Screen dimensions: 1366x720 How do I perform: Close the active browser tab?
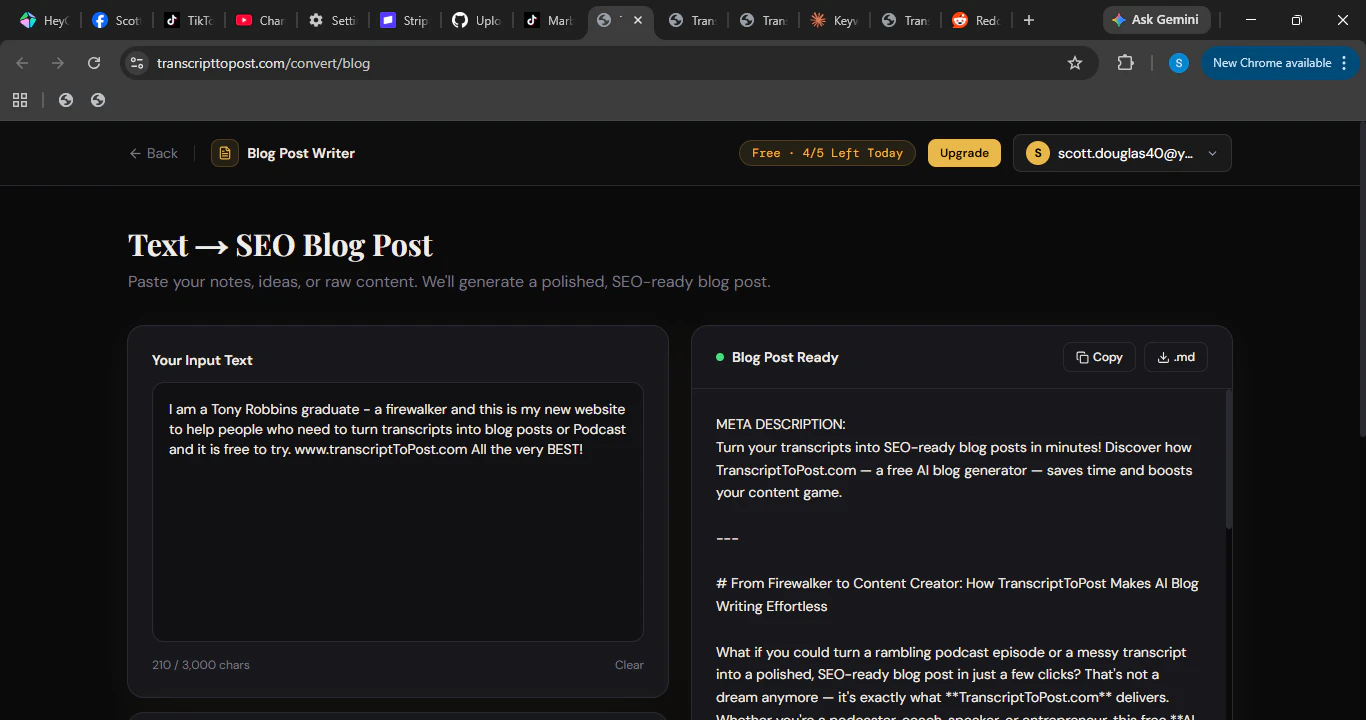pos(638,20)
